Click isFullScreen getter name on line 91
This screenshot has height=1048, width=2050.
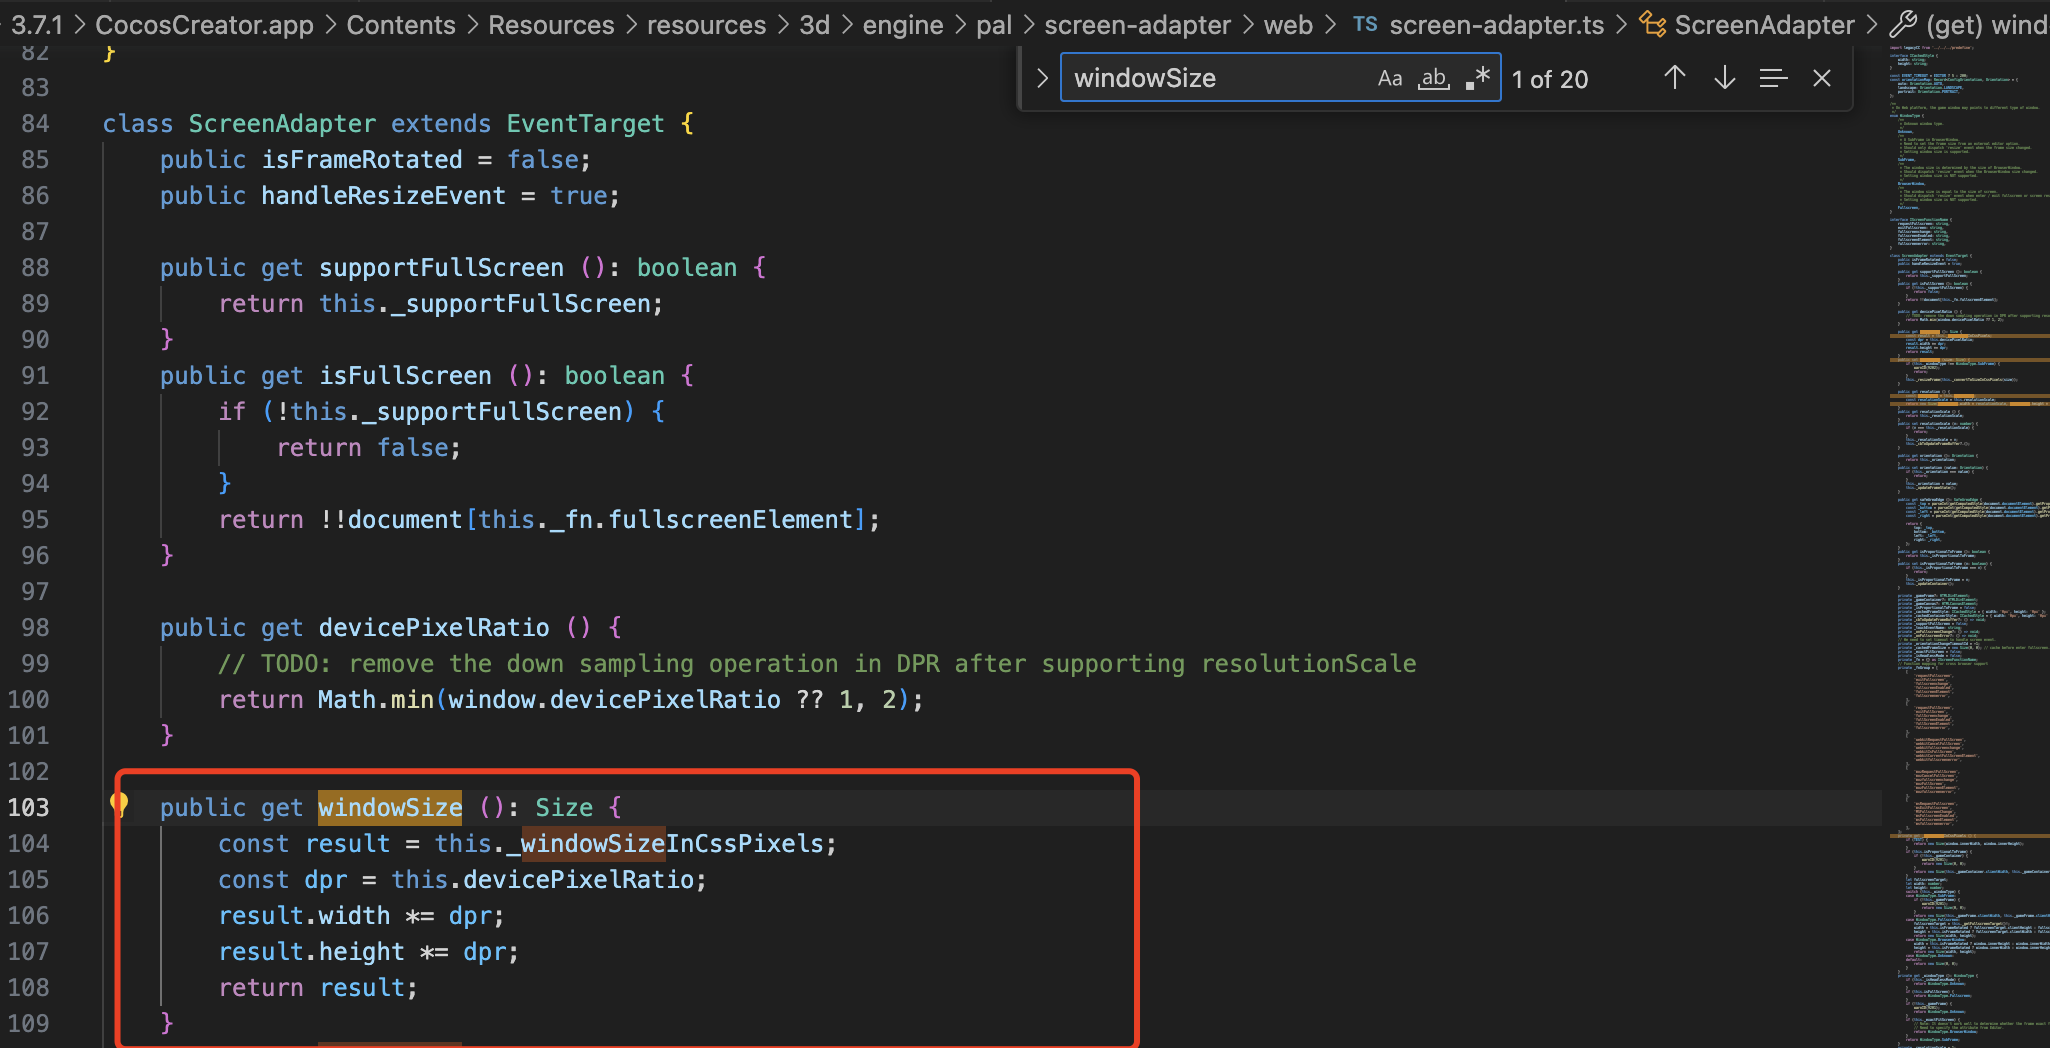click(405, 375)
